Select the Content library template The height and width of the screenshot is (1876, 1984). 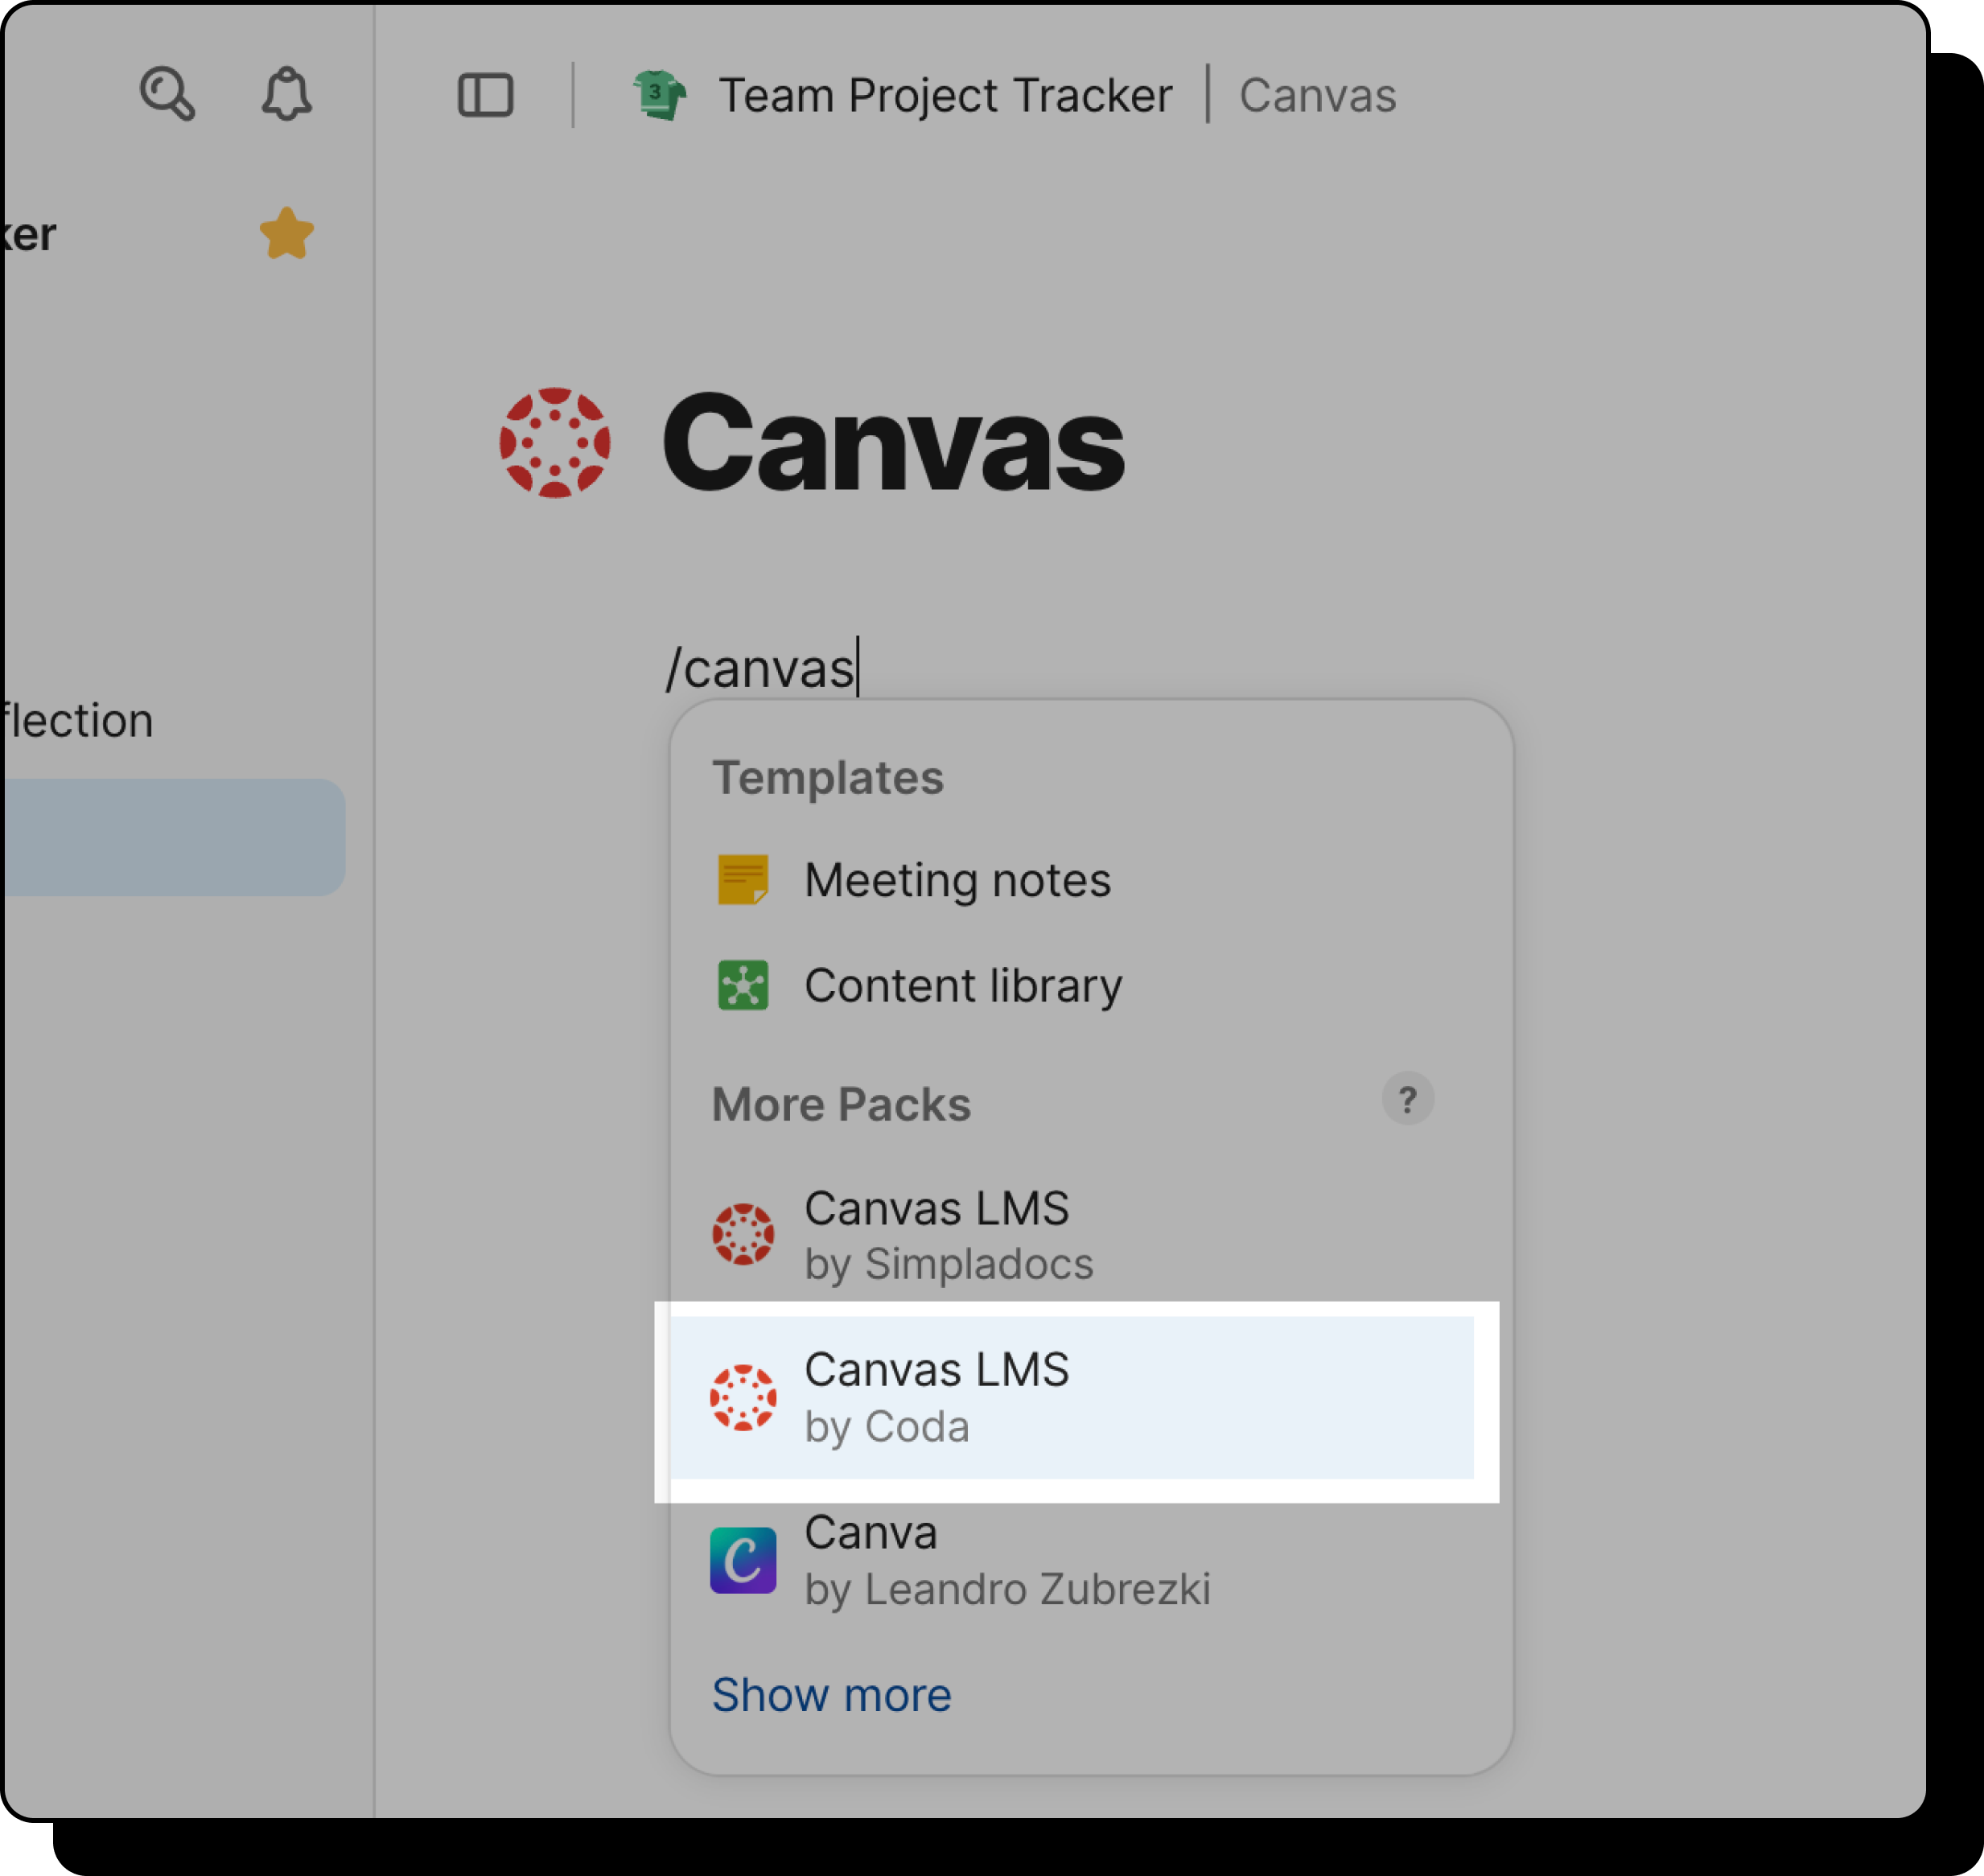coord(1071,985)
